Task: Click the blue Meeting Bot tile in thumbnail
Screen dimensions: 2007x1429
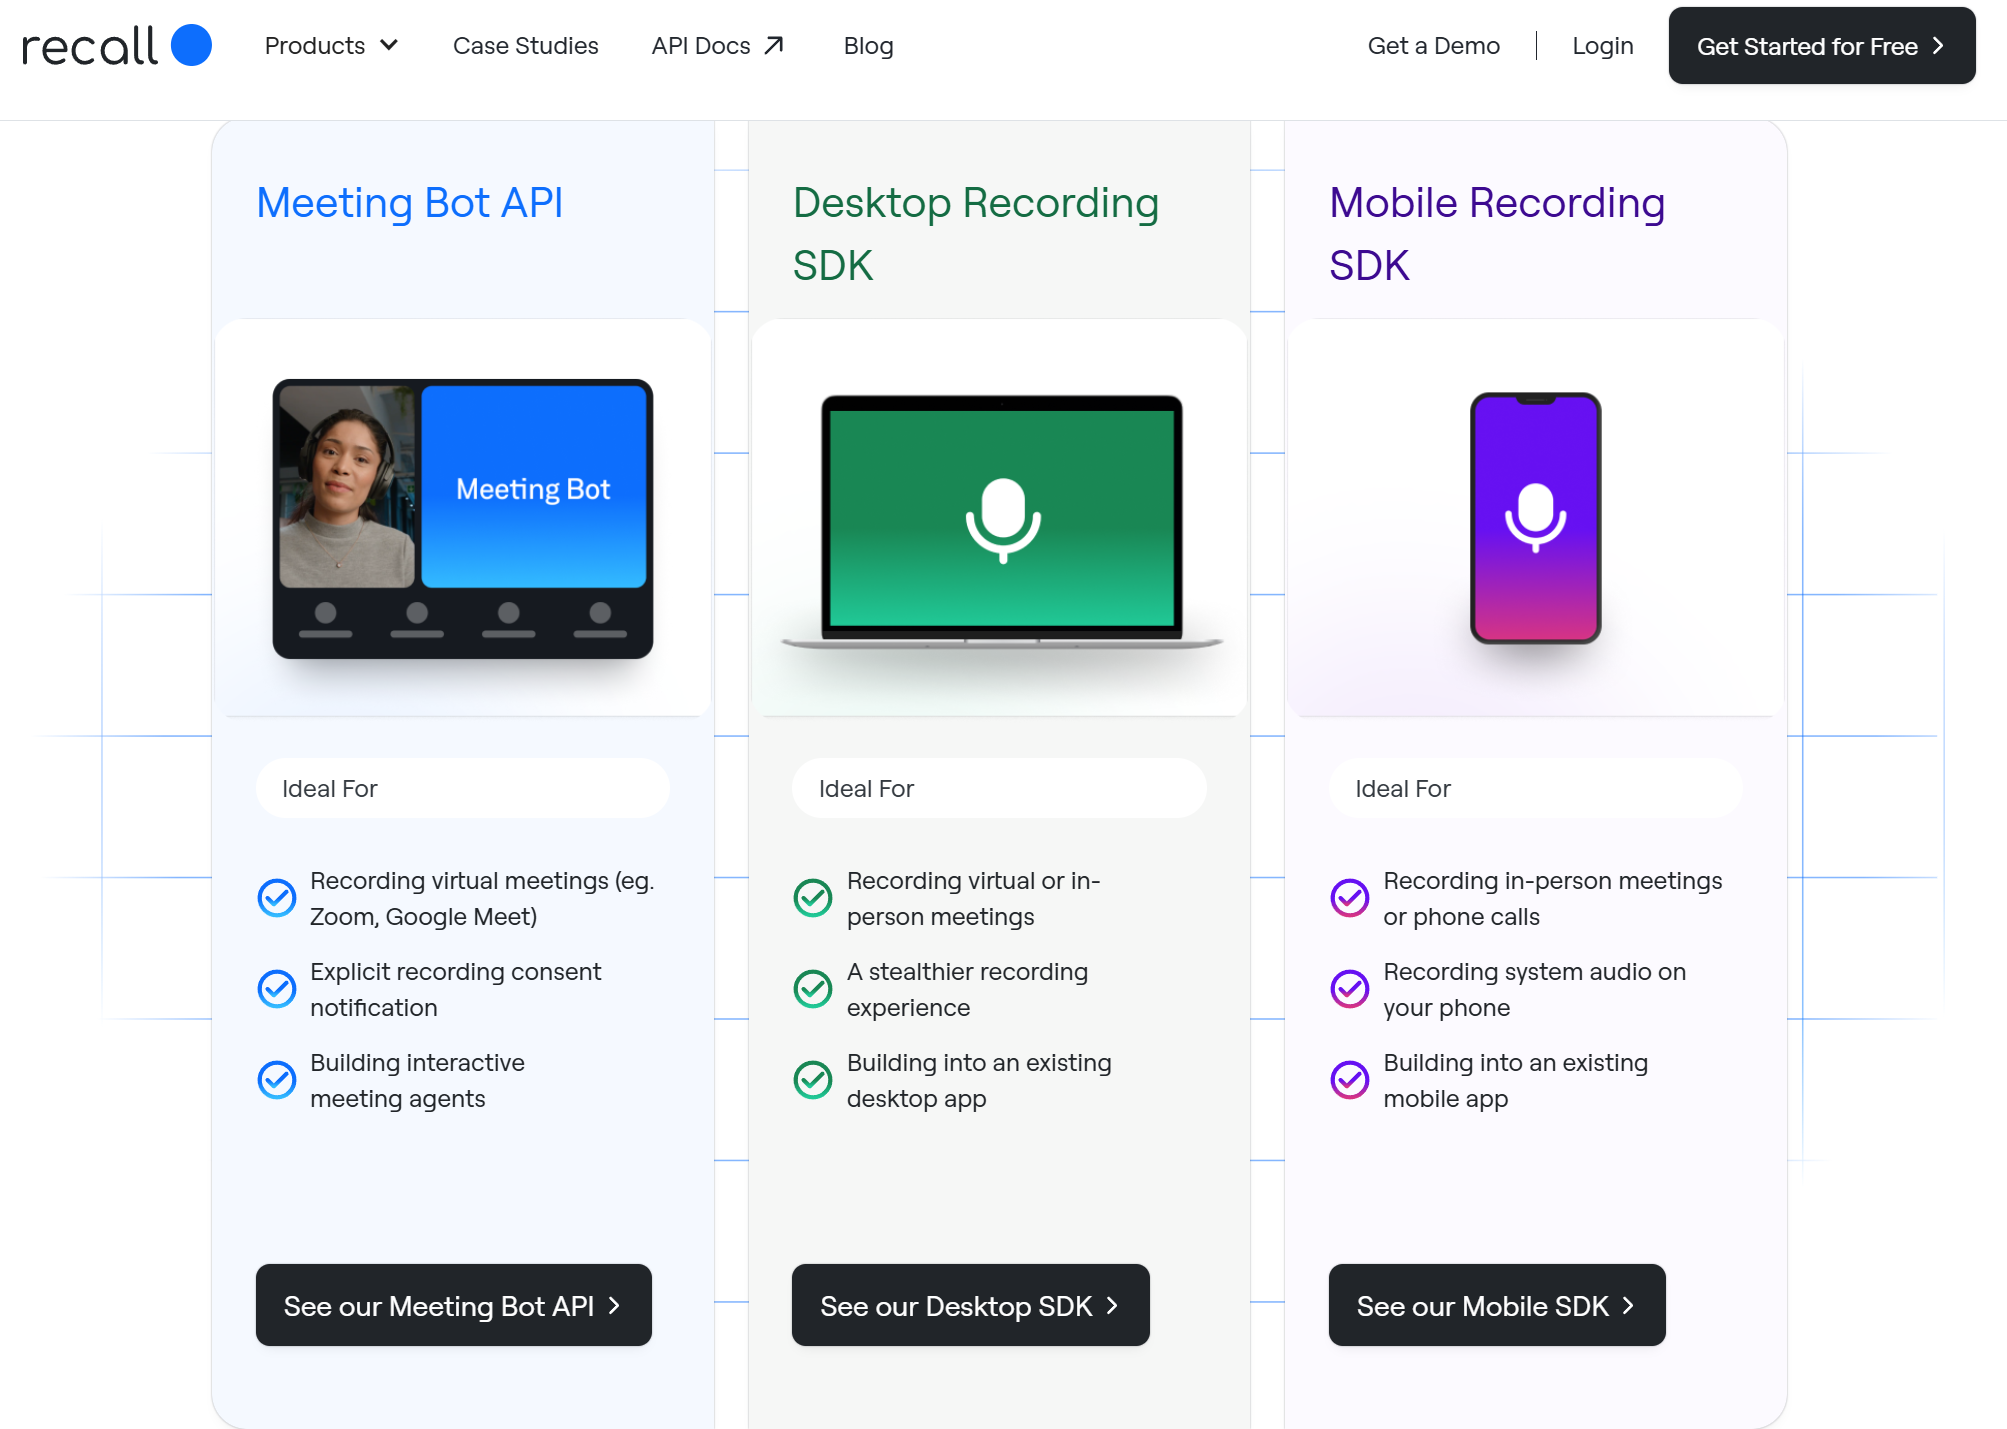Action: tap(533, 487)
